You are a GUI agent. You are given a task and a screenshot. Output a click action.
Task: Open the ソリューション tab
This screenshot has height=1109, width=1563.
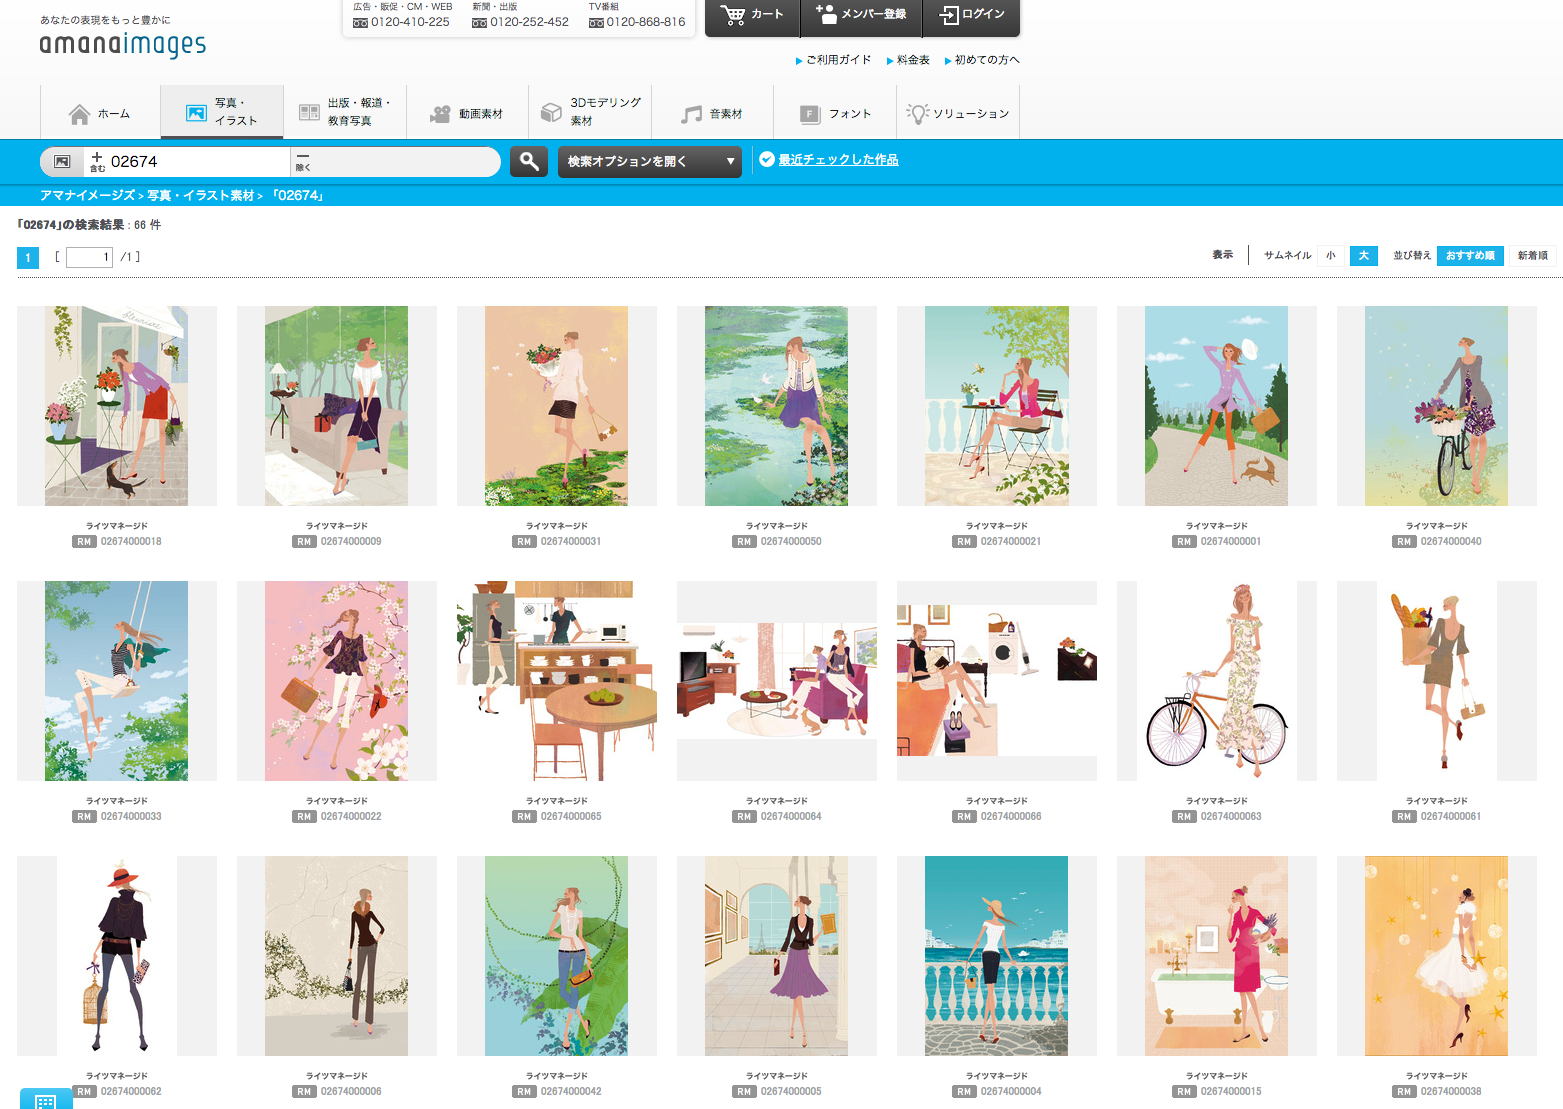click(958, 113)
